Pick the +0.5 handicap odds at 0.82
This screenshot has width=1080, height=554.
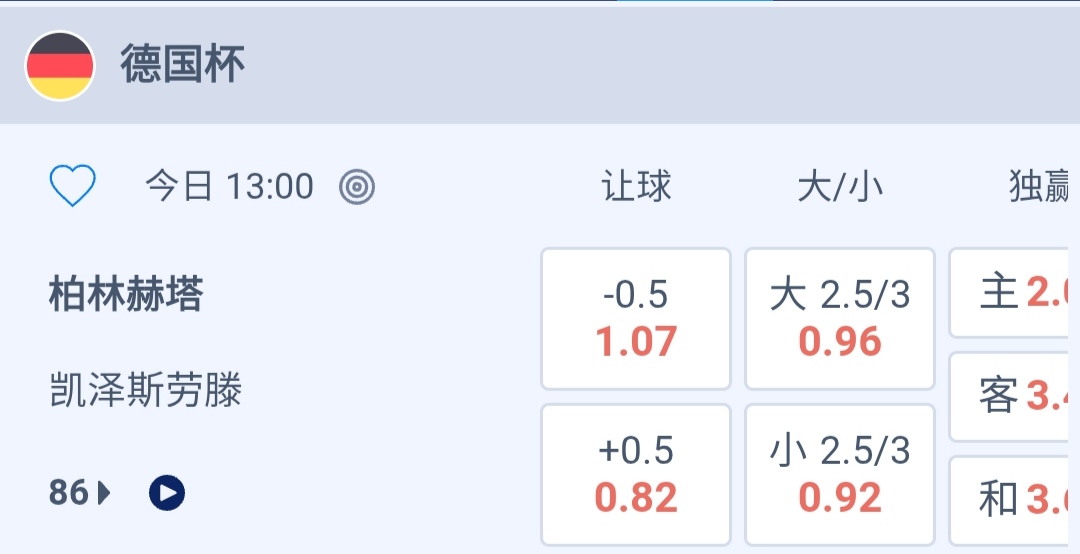click(636, 475)
